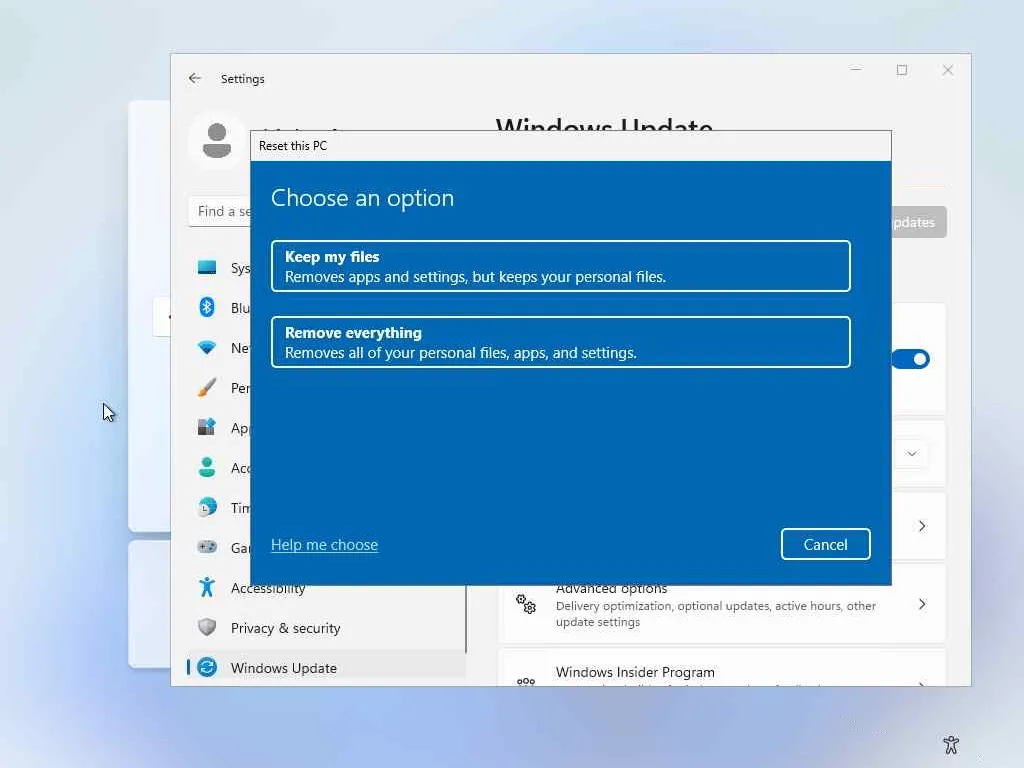Click the desktop accessibility figure icon
The width and height of the screenshot is (1024, 768).
pyautogui.click(x=951, y=744)
